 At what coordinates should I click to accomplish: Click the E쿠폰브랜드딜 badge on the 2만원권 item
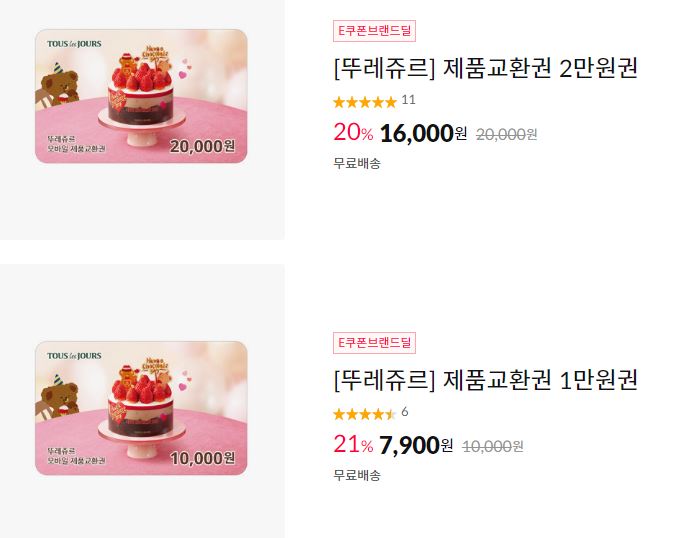tap(374, 31)
